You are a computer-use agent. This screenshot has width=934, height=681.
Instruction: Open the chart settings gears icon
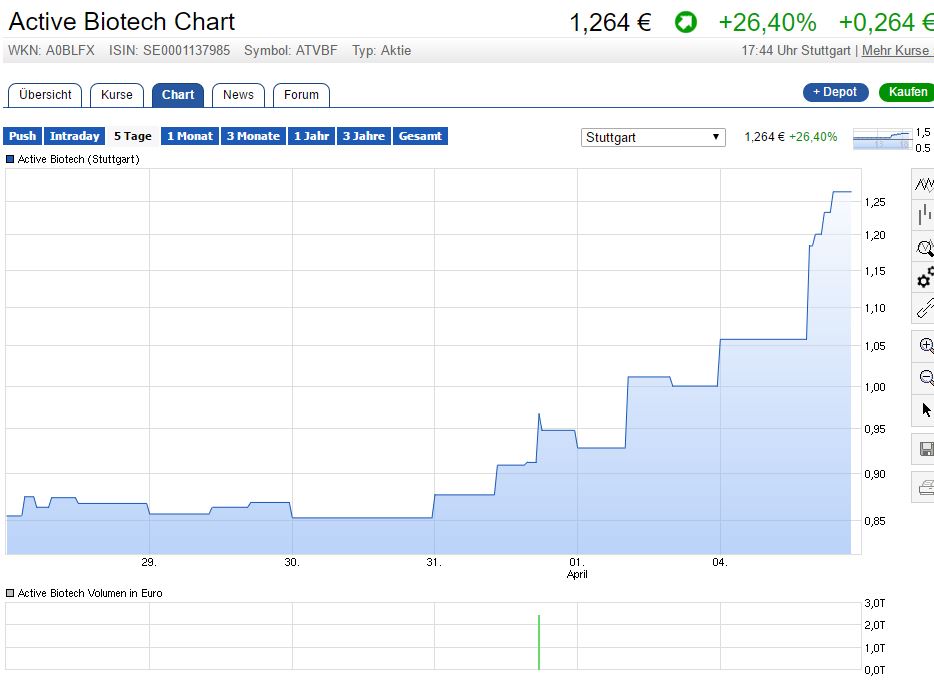pyautogui.click(x=924, y=281)
